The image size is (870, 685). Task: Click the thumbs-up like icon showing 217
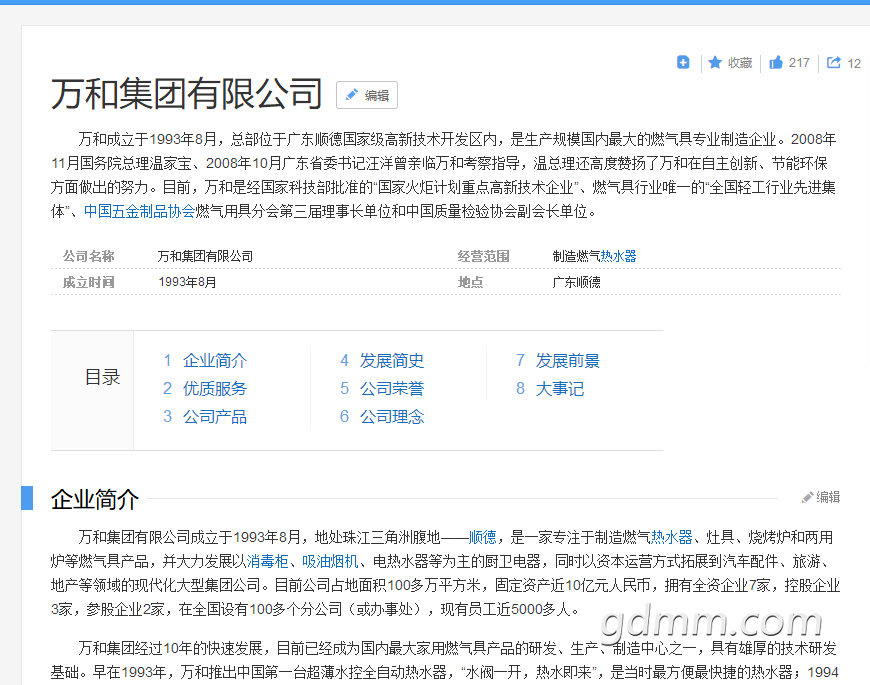point(776,62)
